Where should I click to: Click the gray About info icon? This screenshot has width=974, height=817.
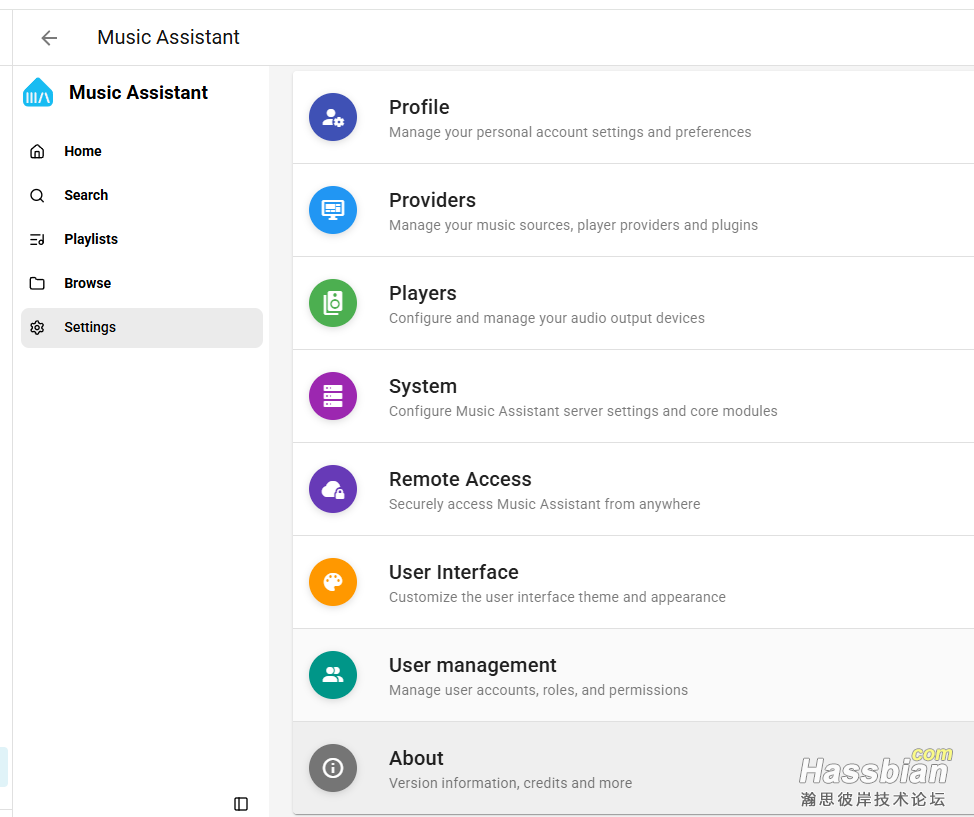tap(333, 768)
